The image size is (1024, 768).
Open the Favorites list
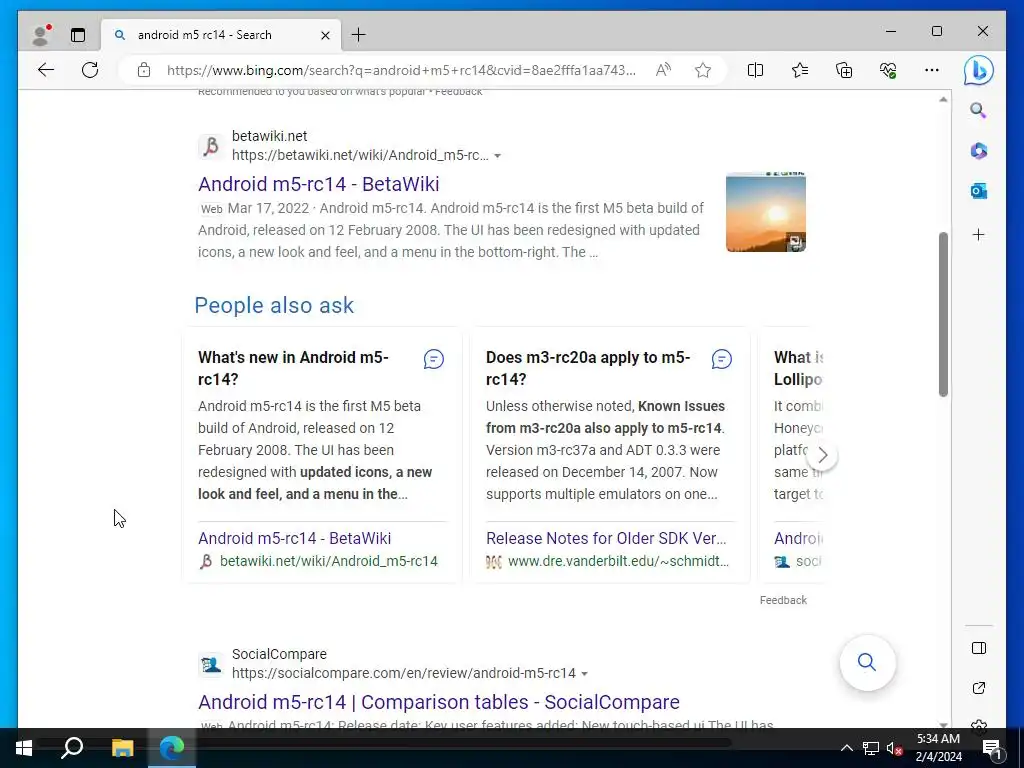click(799, 70)
